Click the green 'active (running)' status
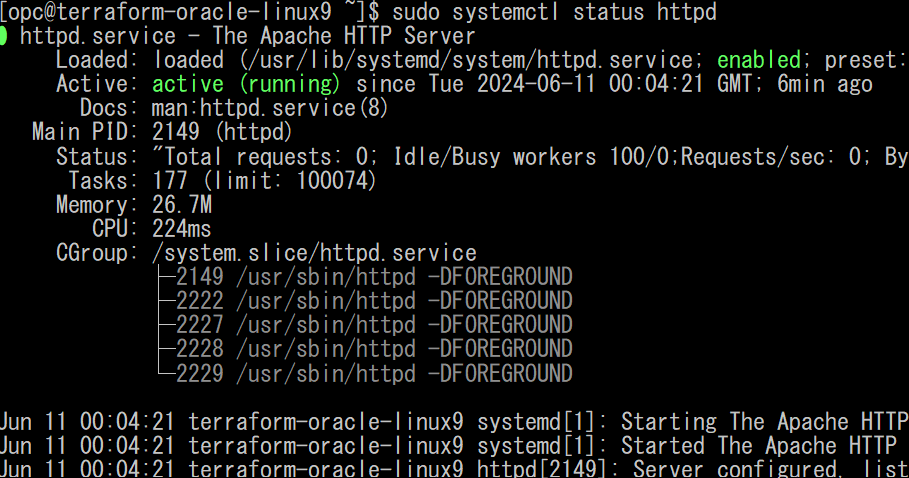This screenshot has width=909, height=478. 246,85
